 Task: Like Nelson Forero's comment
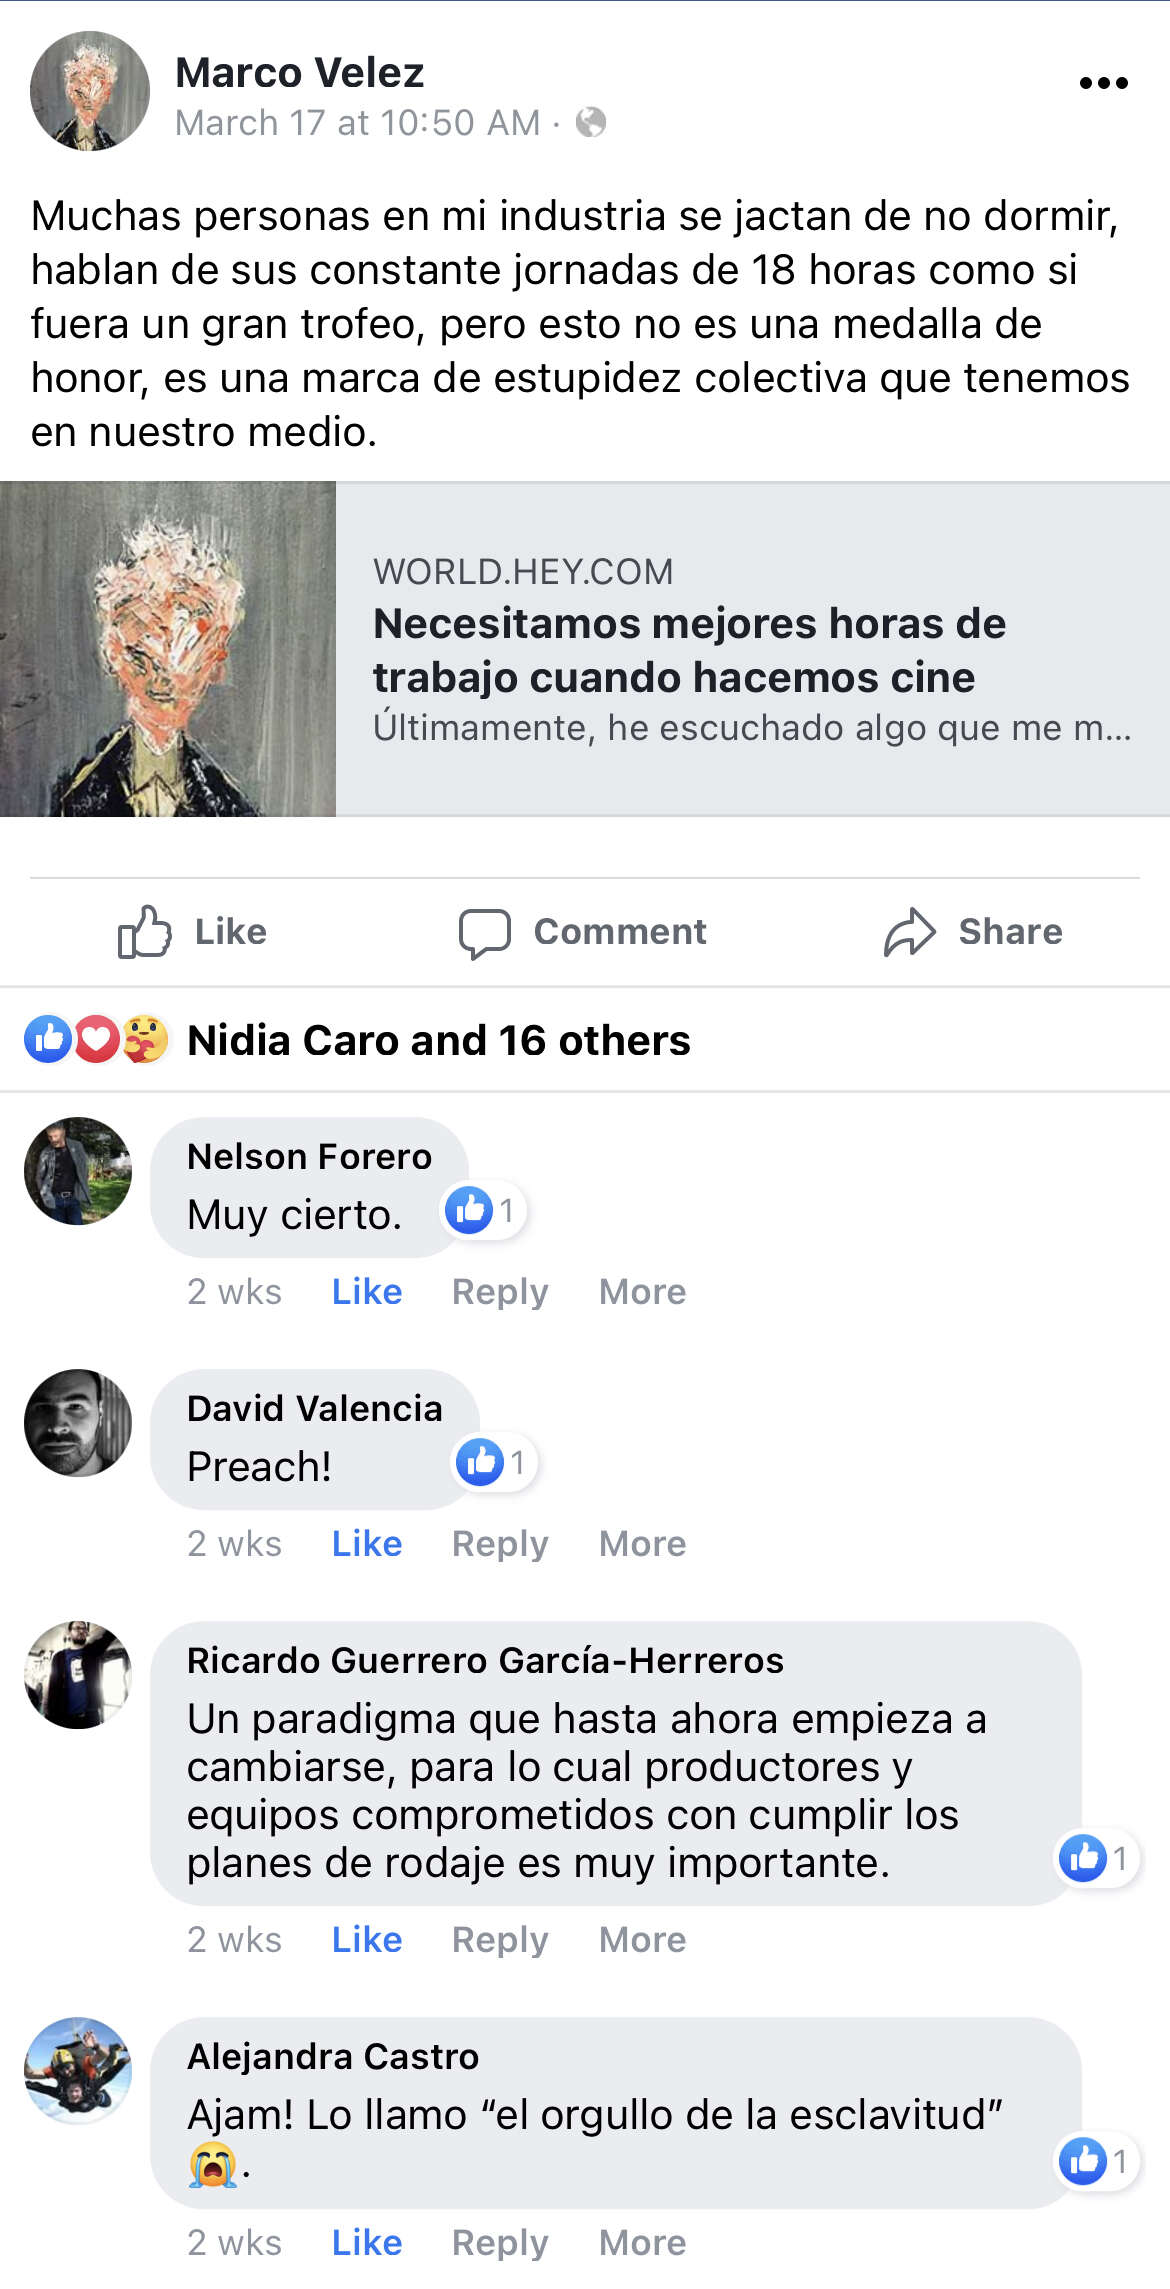coord(367,1292)
